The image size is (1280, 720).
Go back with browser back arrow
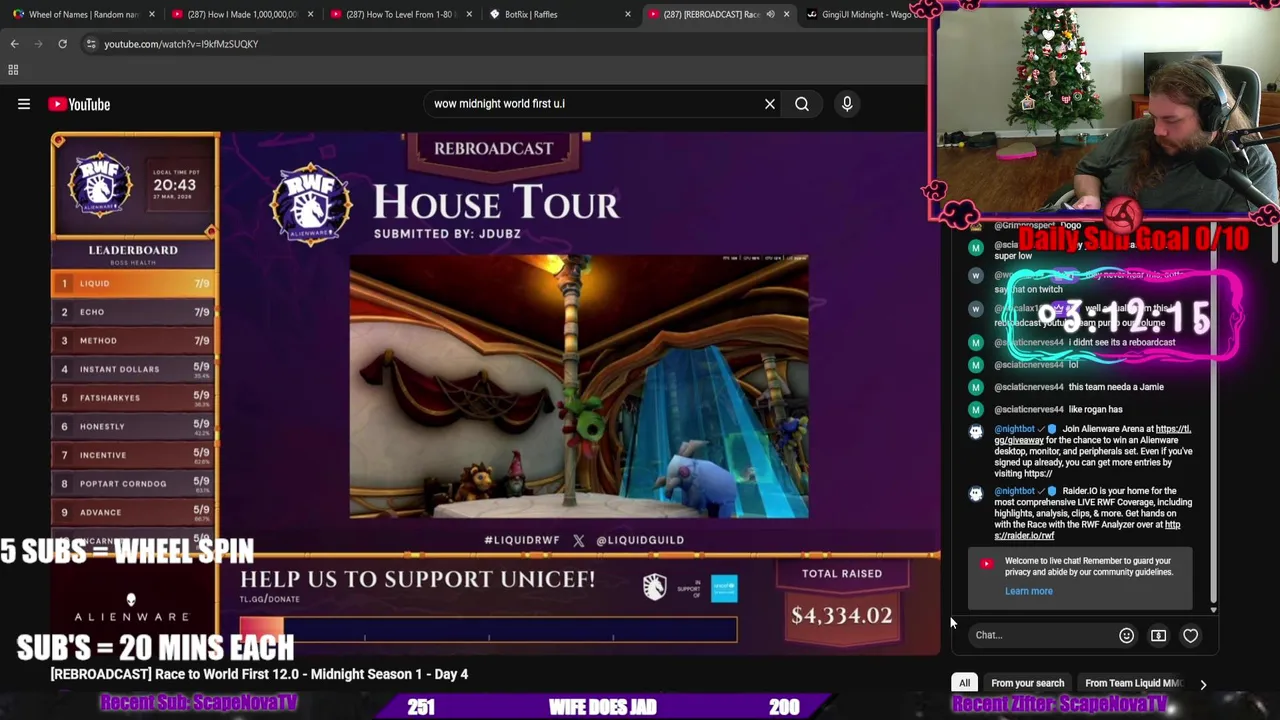[14, 44]
